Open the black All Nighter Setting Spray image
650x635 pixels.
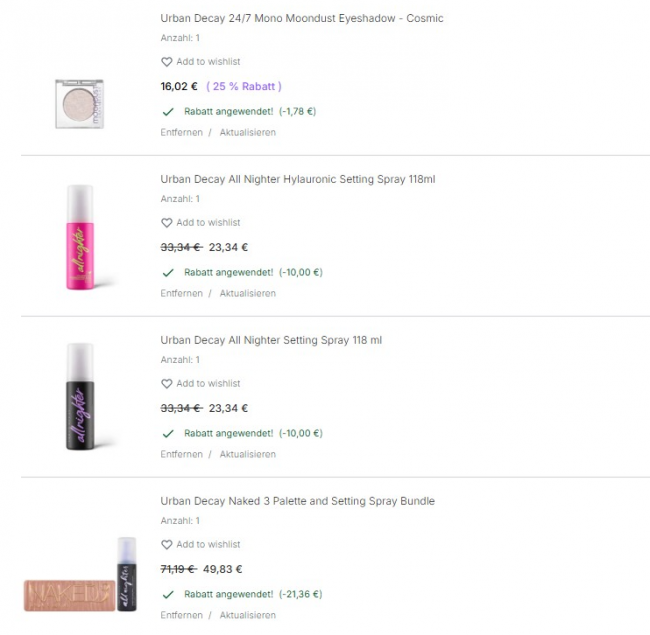click(81, 397)
